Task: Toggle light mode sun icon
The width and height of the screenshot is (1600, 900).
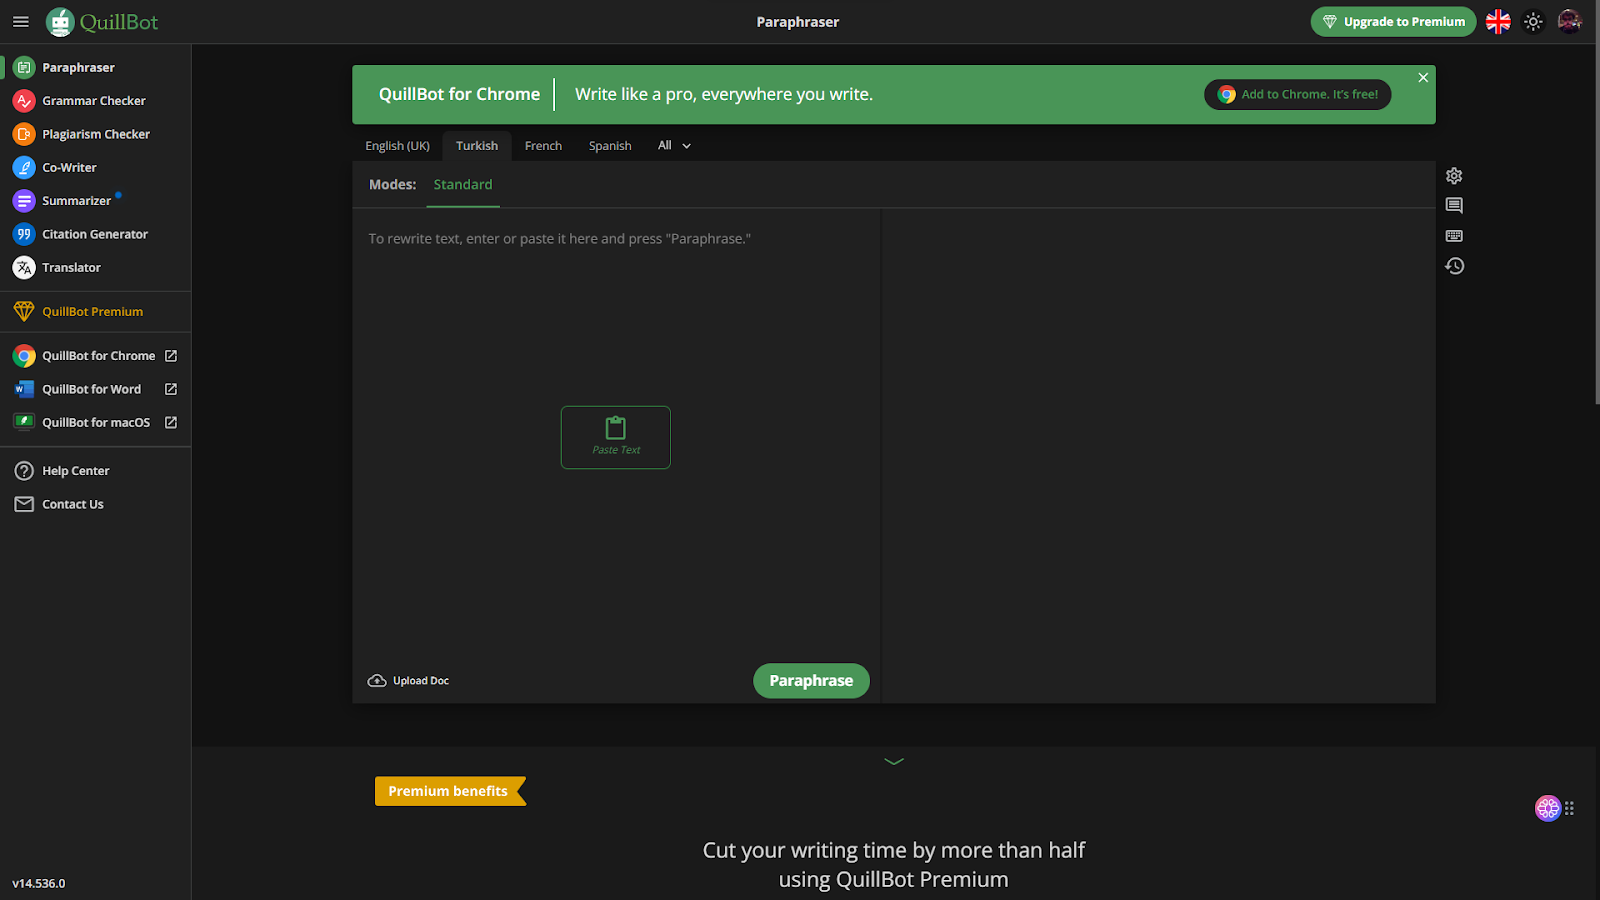Action: point(1533,21)
